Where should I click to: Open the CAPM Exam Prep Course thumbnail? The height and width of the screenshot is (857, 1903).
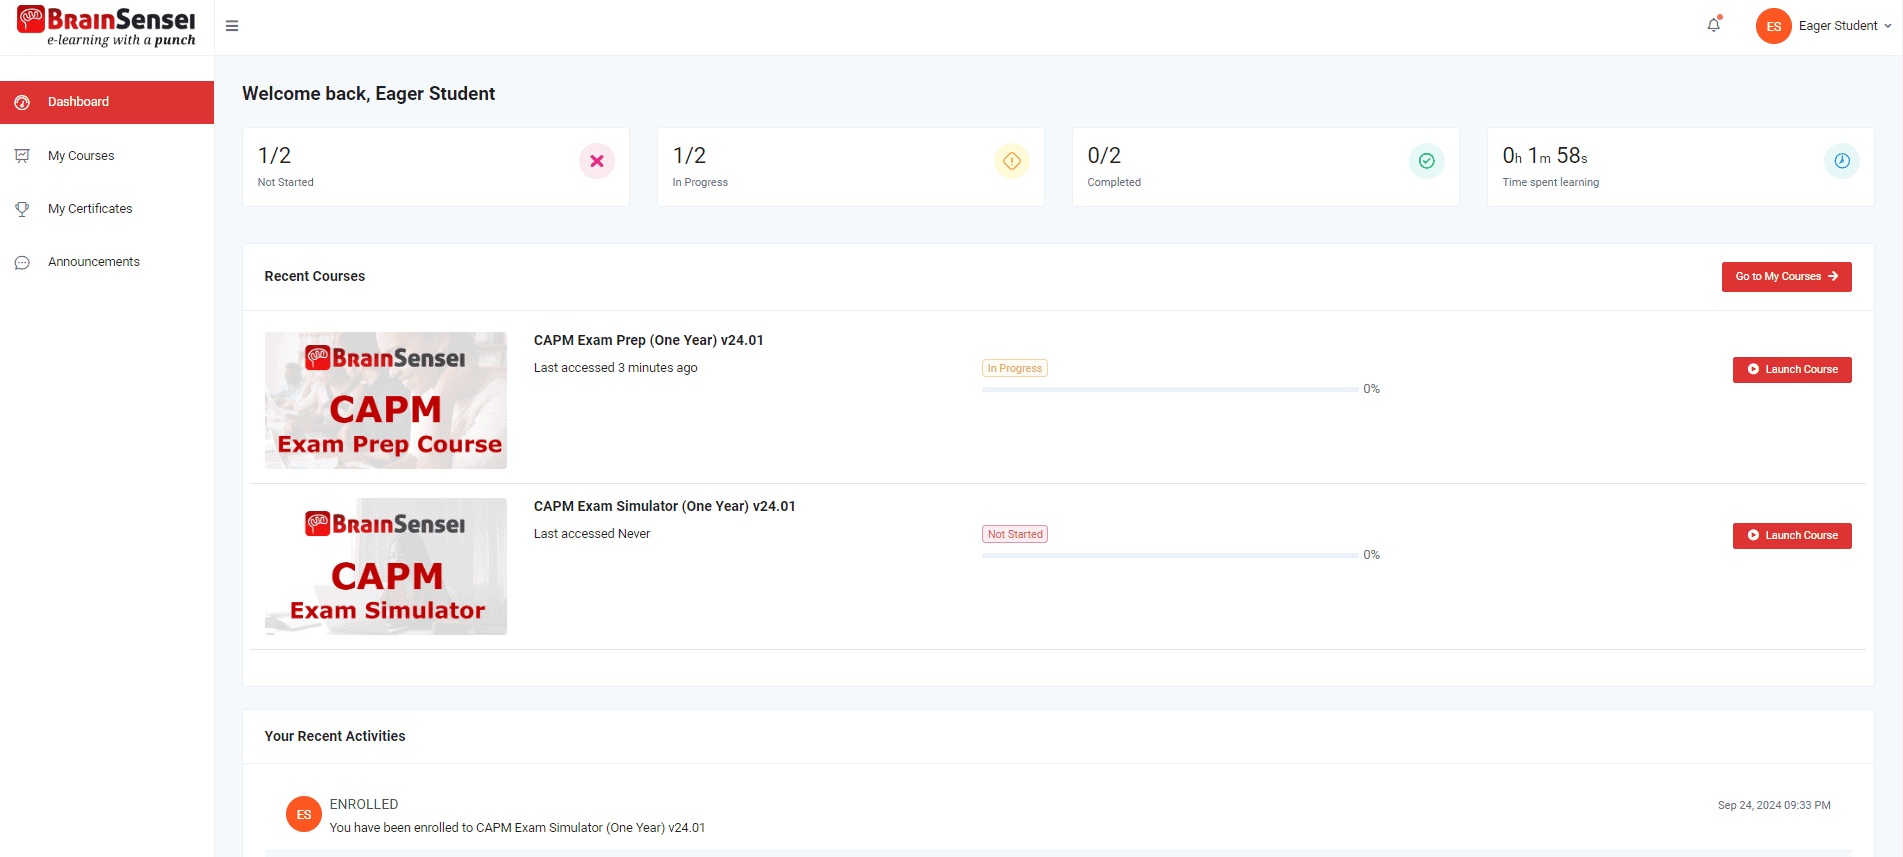click(x=386, y=400)
